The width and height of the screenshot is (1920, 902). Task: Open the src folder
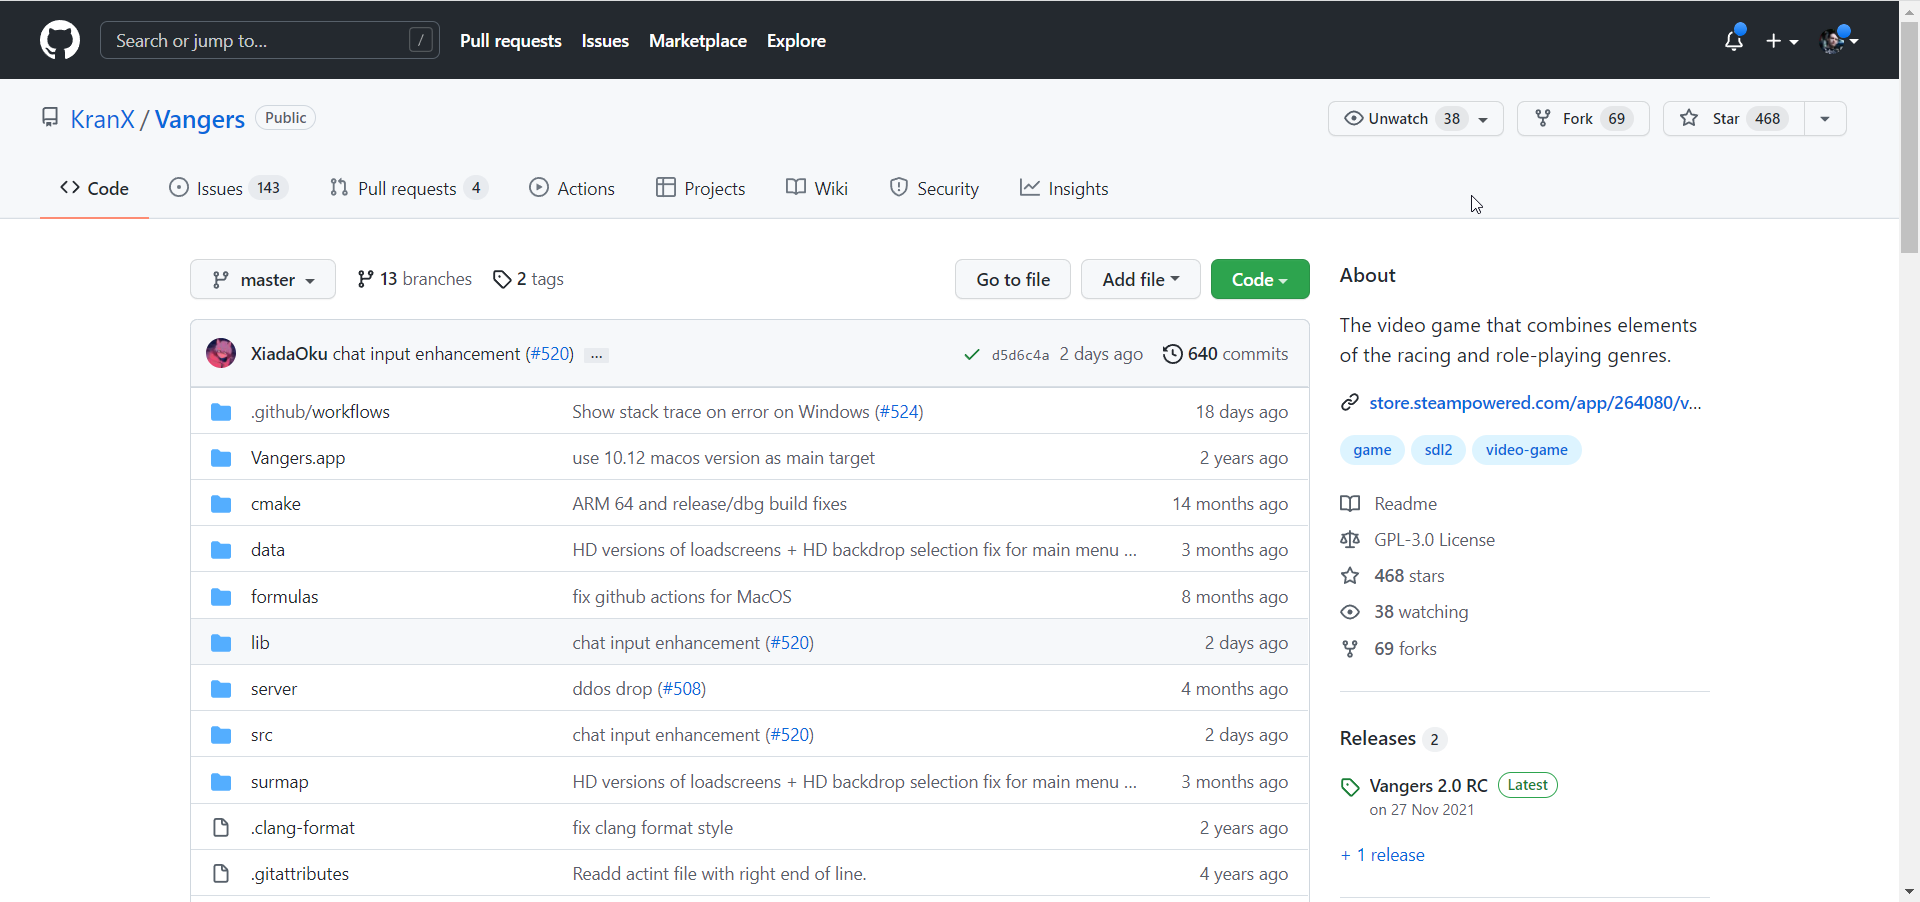[x=262, y=734]
